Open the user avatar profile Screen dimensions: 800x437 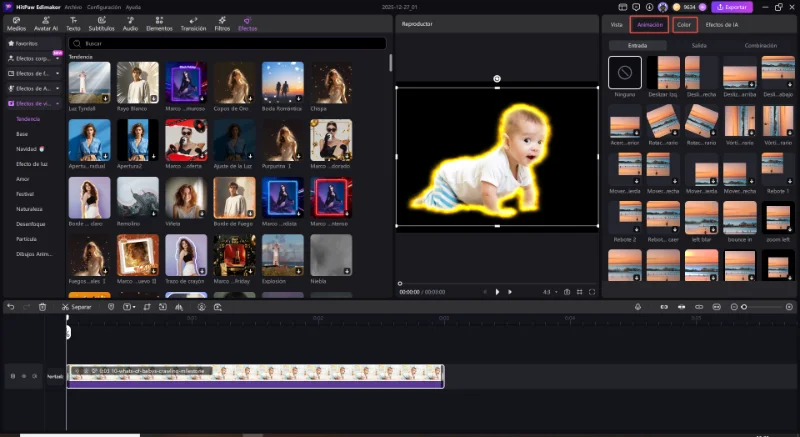click(663, 7)
